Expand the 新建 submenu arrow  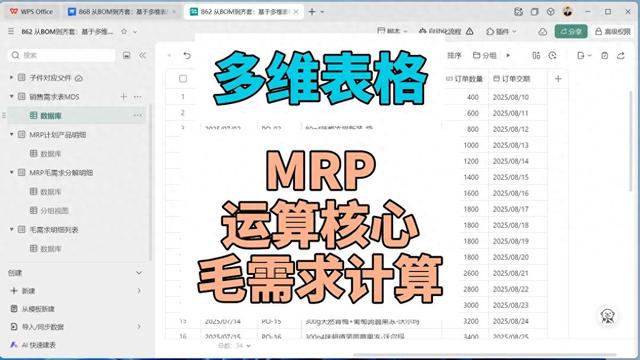click(139, 291)
